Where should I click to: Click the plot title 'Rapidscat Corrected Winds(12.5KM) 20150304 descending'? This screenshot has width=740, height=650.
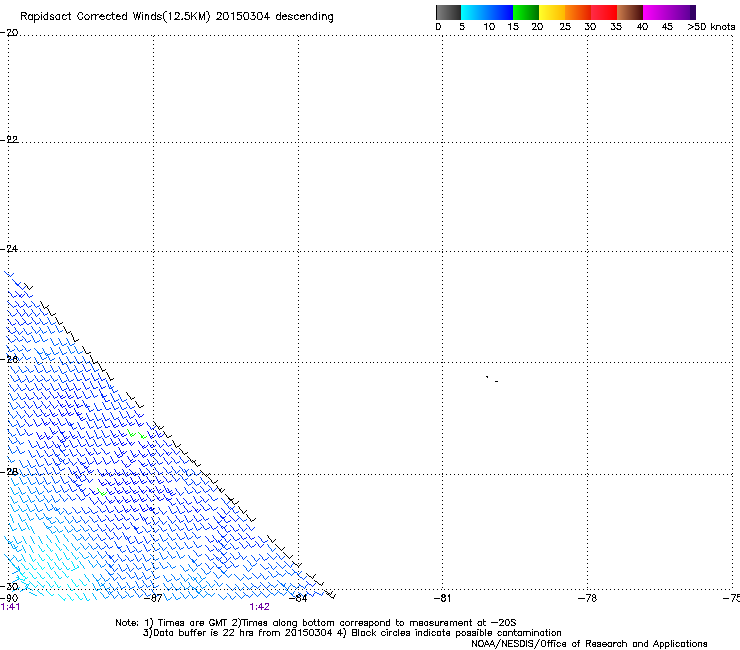tap(177, 17)
